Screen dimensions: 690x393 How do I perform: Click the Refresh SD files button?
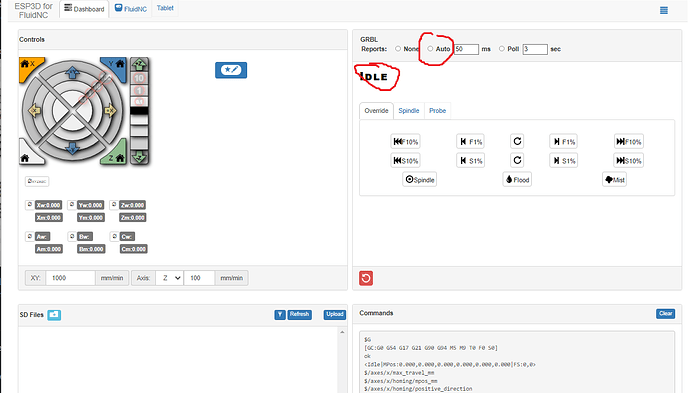300,314
